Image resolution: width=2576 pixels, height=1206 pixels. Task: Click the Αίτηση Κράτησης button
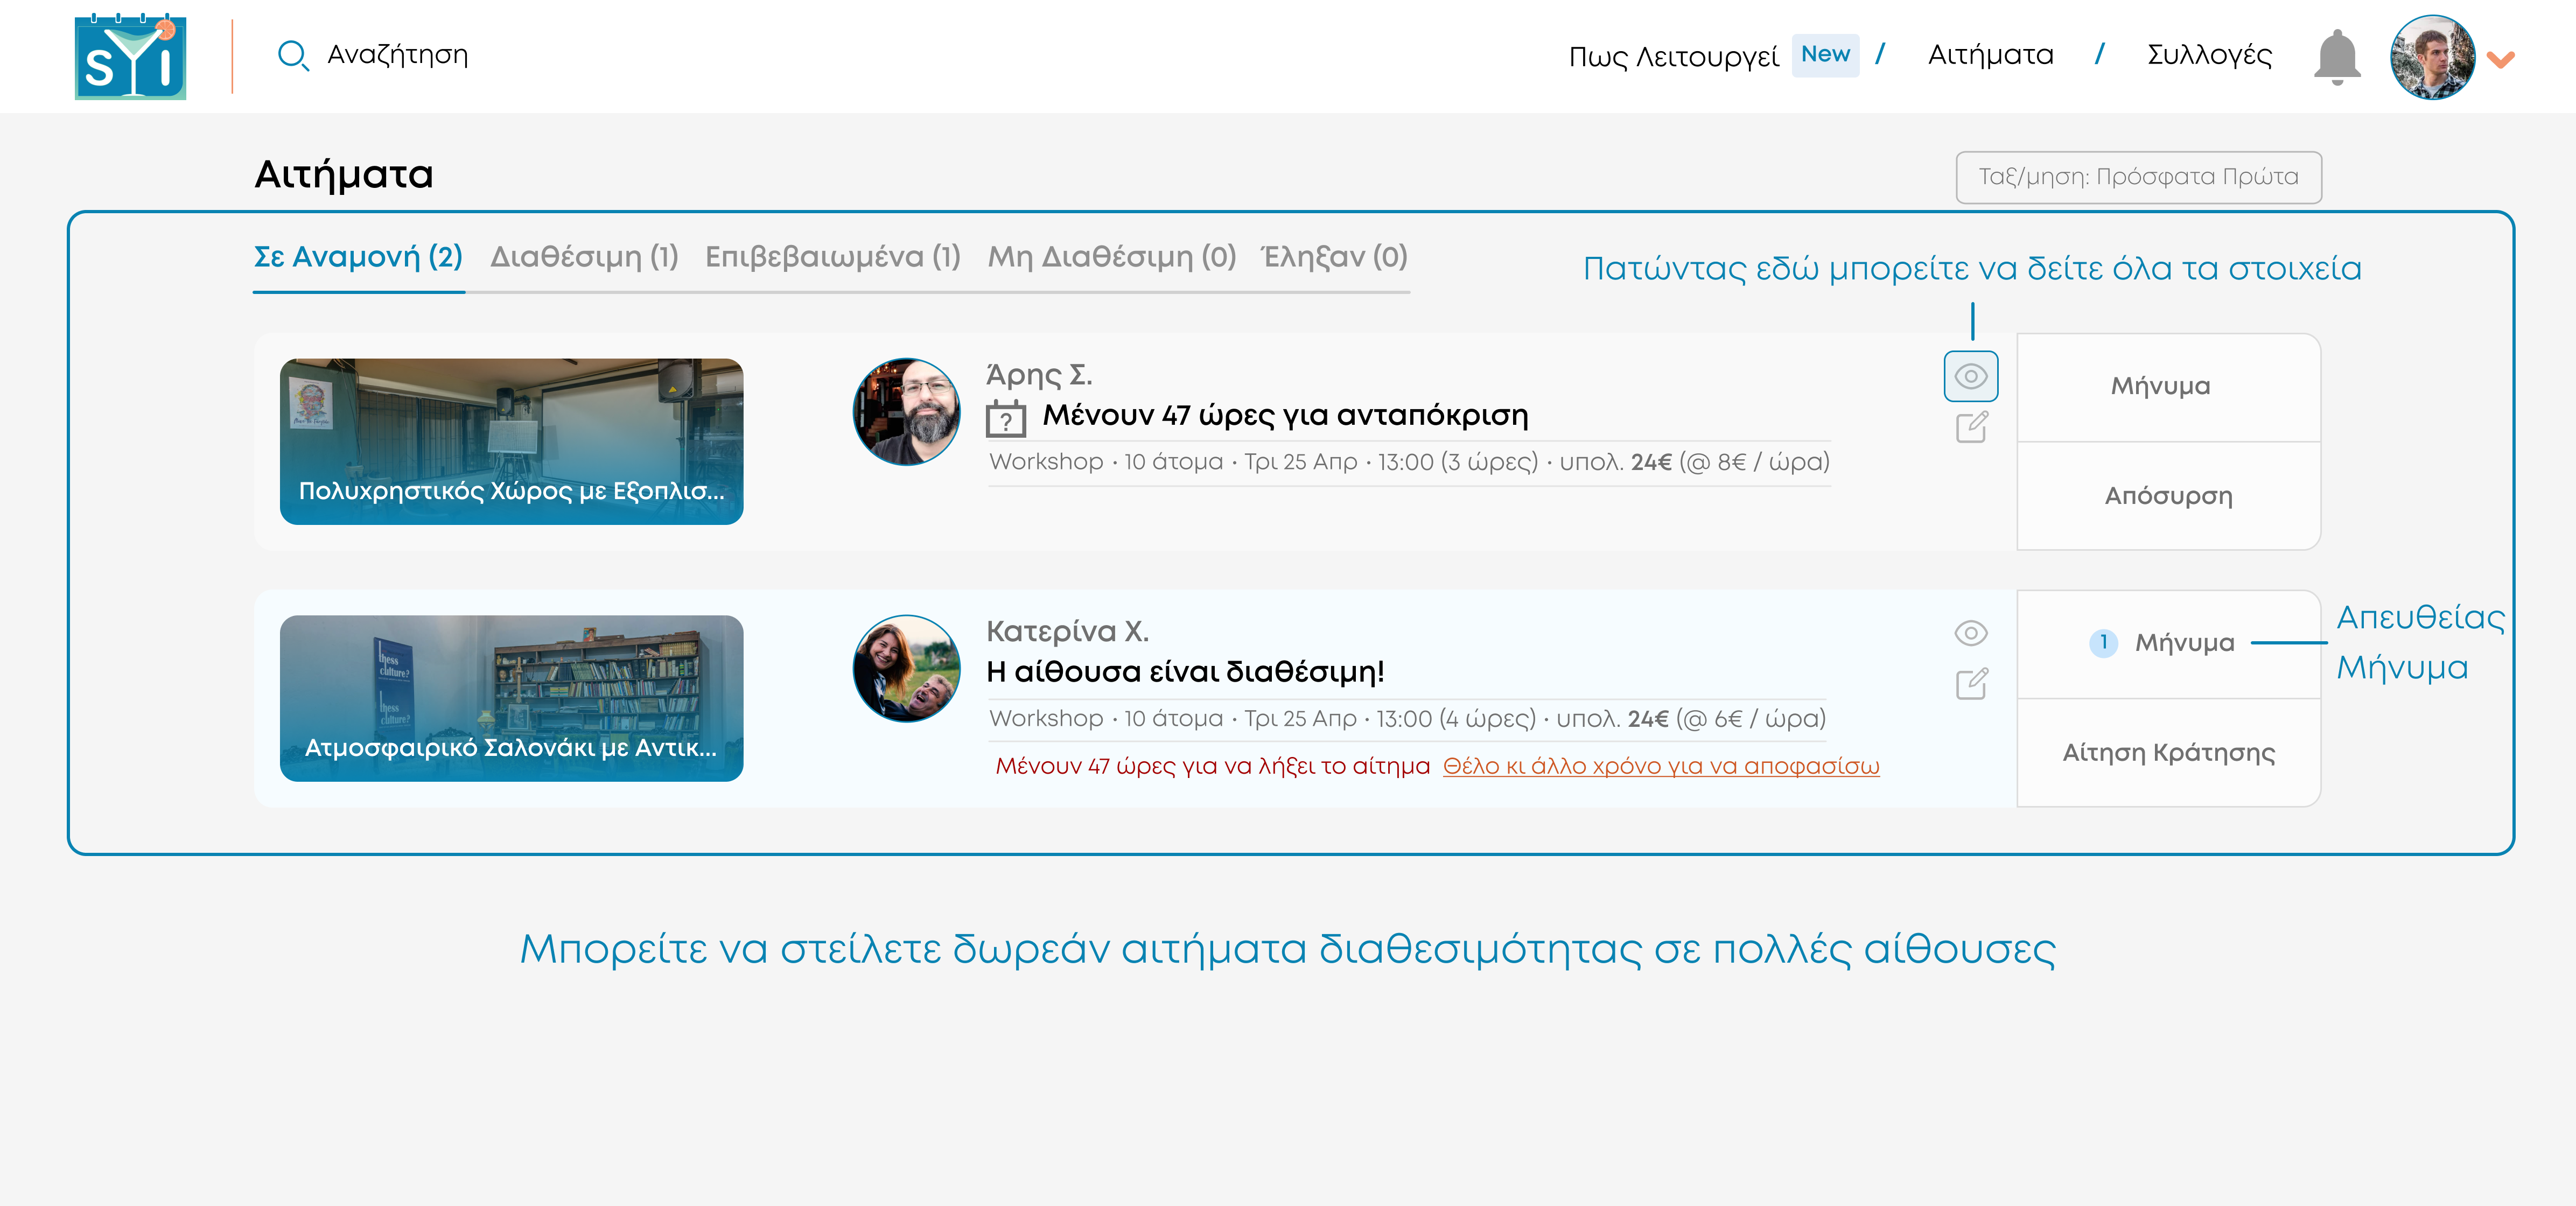pyautogui.click(x=2168, y=752)
